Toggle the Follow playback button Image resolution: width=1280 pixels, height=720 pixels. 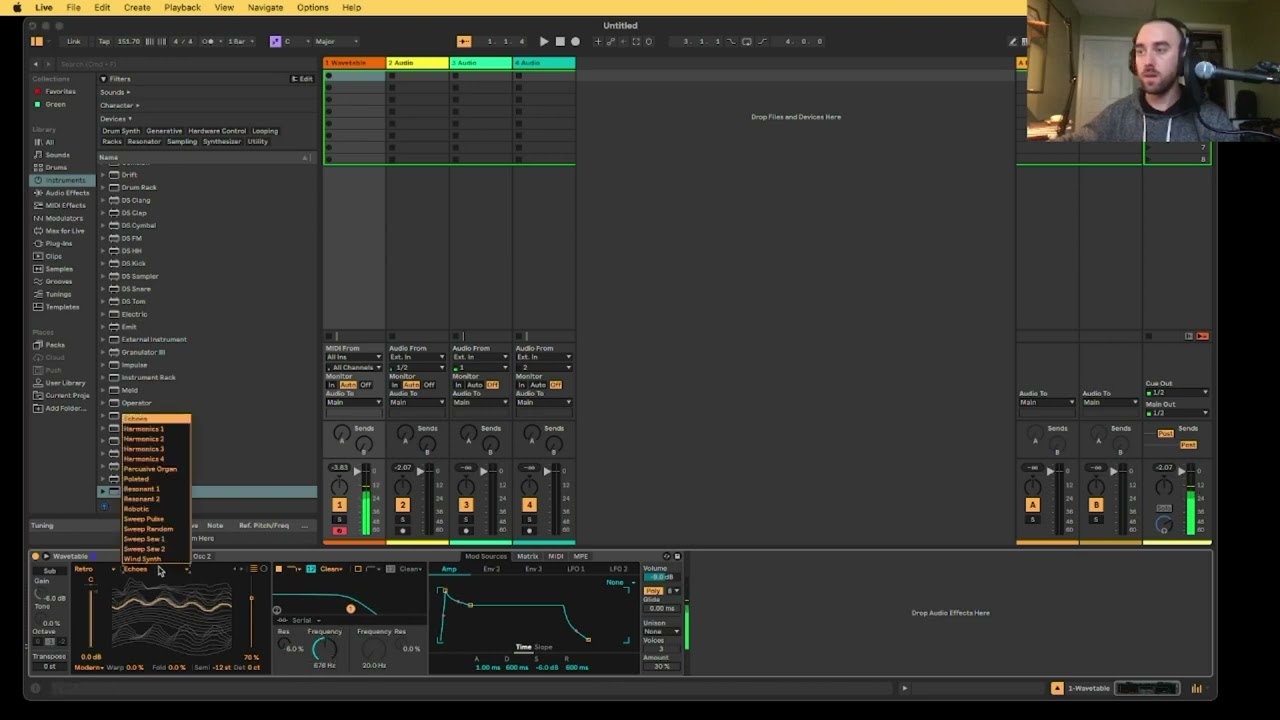(x=464, y=41)
